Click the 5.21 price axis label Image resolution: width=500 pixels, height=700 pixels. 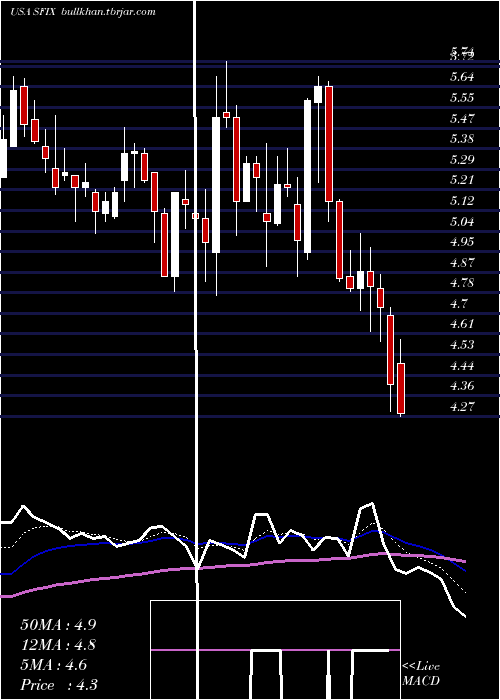(462, 180)
